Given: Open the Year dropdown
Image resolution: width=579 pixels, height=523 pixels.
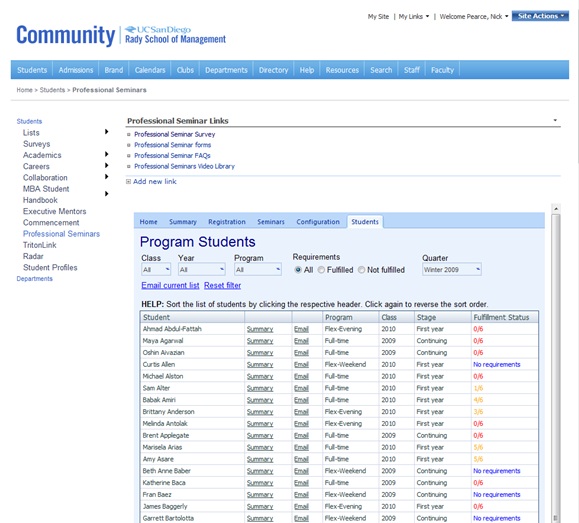Looking at the screenshot, I should [202, 269].
